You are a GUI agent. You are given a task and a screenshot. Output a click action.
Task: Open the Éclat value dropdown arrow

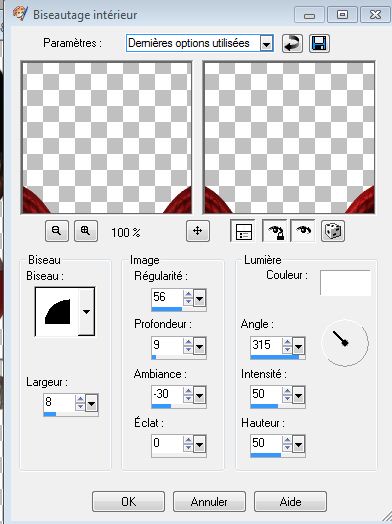(x=200, y=444)
